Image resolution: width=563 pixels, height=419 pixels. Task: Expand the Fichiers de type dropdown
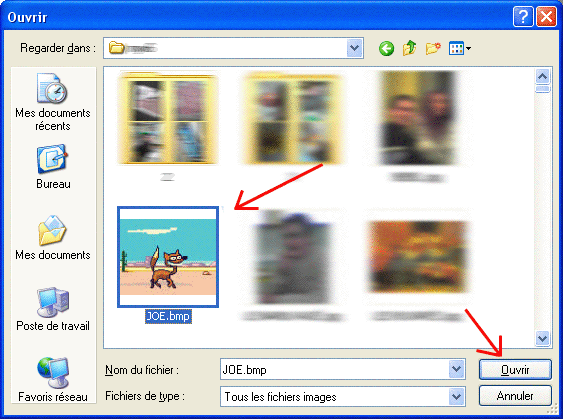pos(456,396)
